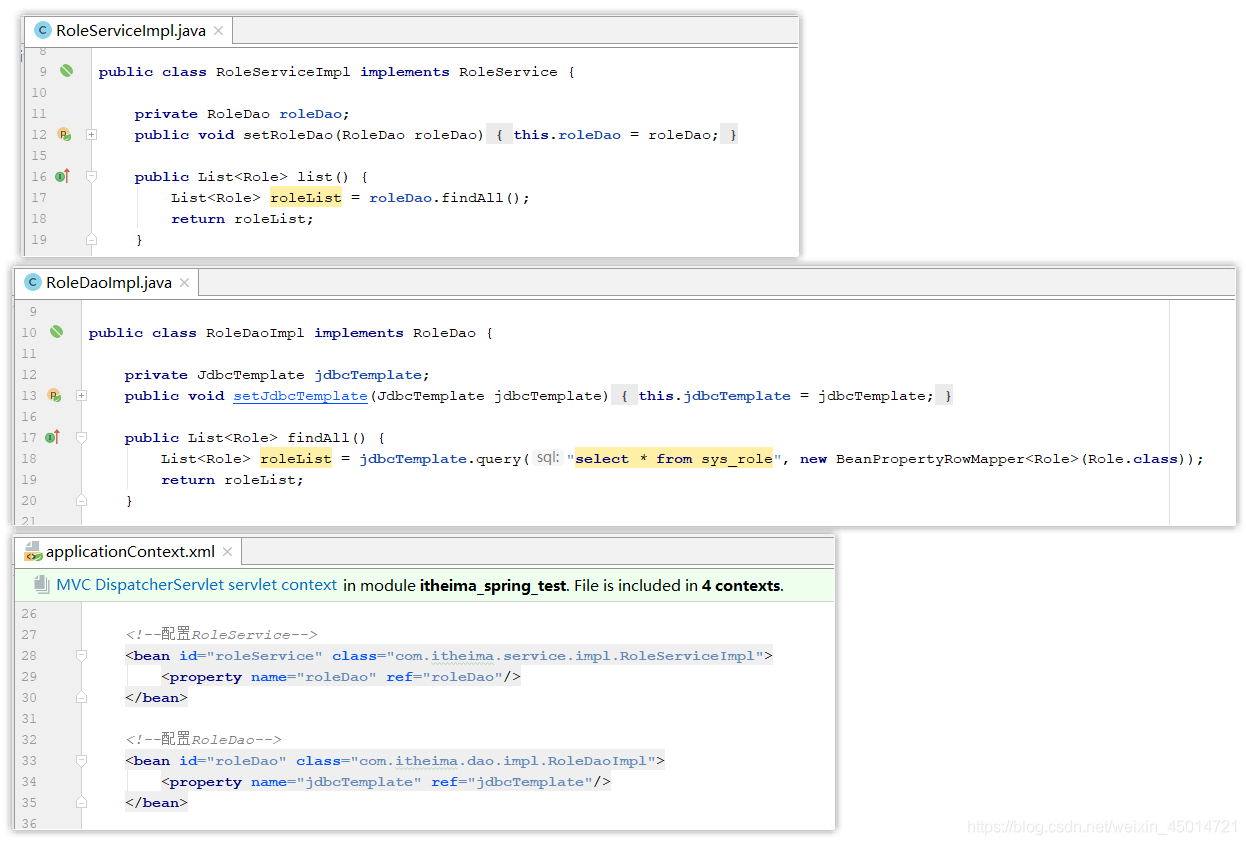Click line number 17 in RoleServiceImpl gutter
Image resolution: width=1246 pixels, height=845 pixels.
point(39,198)
